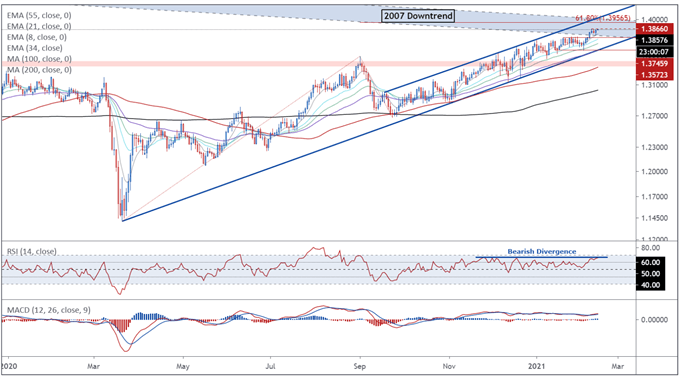This screenshot has height=378, width=680.
Task: Select the Sep marker on time axis
Action: pos(360,366)
